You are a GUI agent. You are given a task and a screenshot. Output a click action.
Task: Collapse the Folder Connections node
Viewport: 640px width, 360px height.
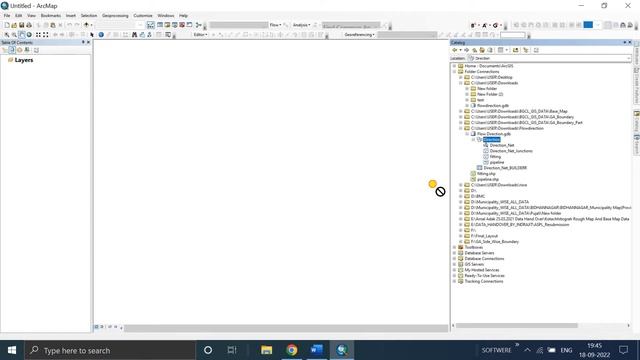tap(454, 71)
